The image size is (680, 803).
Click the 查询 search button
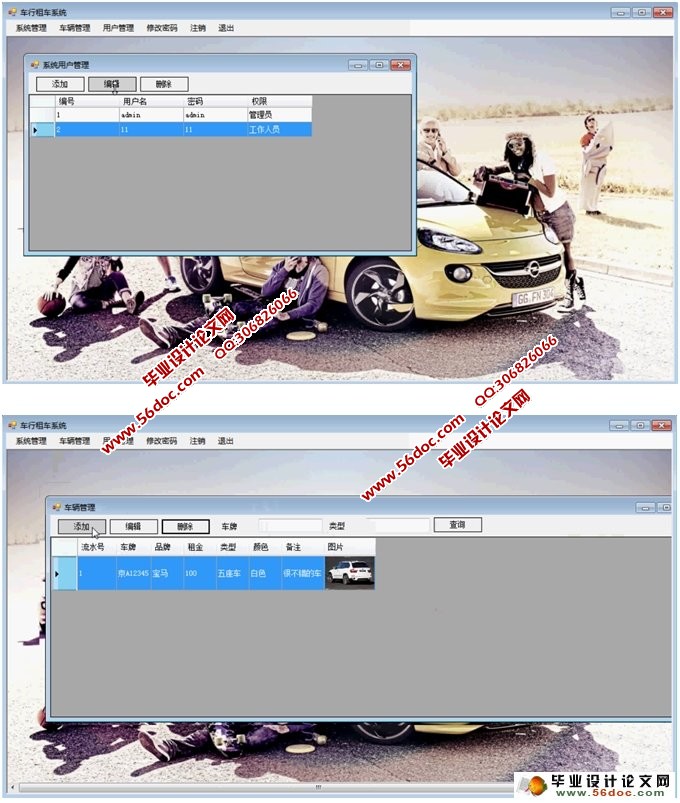pyautogui.click(x=457, y=525)
